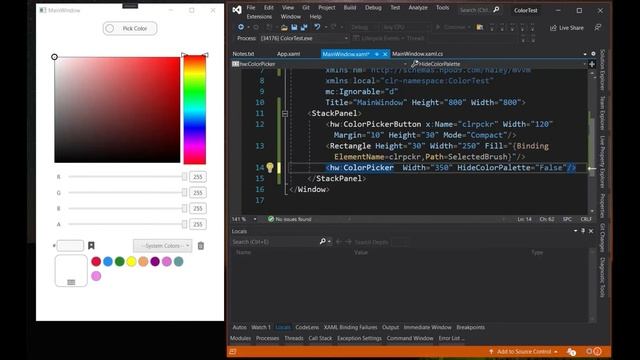Screen dimensions: 640x360
Task: Switch to the Watch 1 tab
Action: coord(261,327)
